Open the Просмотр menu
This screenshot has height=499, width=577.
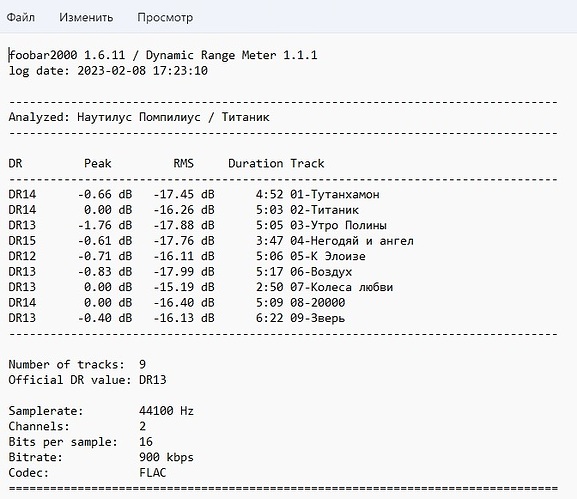coord(165,18)
